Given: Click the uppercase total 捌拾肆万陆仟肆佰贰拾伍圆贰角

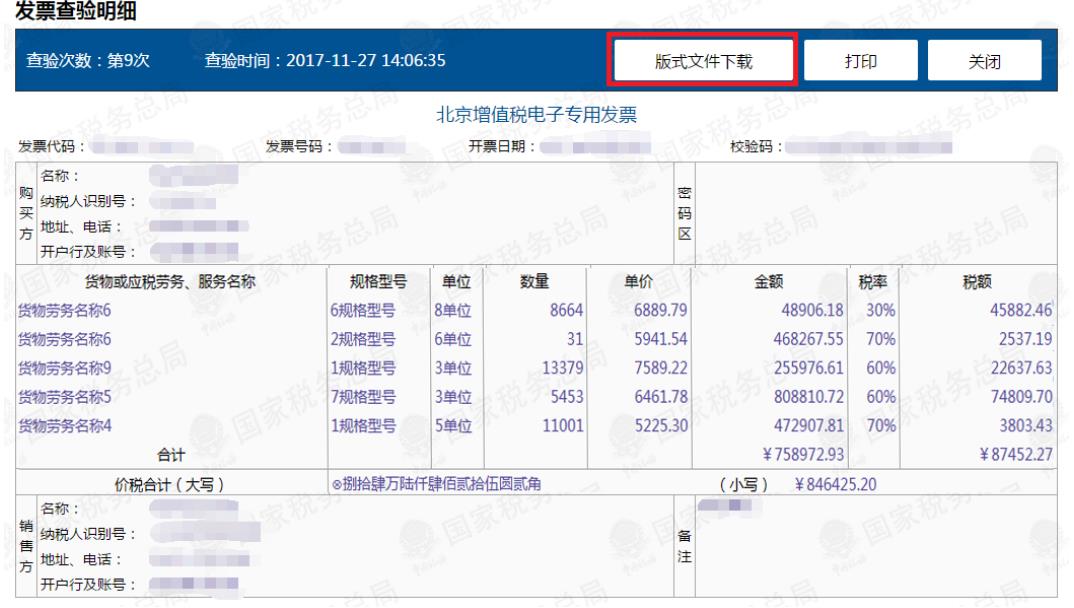Looking at the screenshot, I should (441, 485).
